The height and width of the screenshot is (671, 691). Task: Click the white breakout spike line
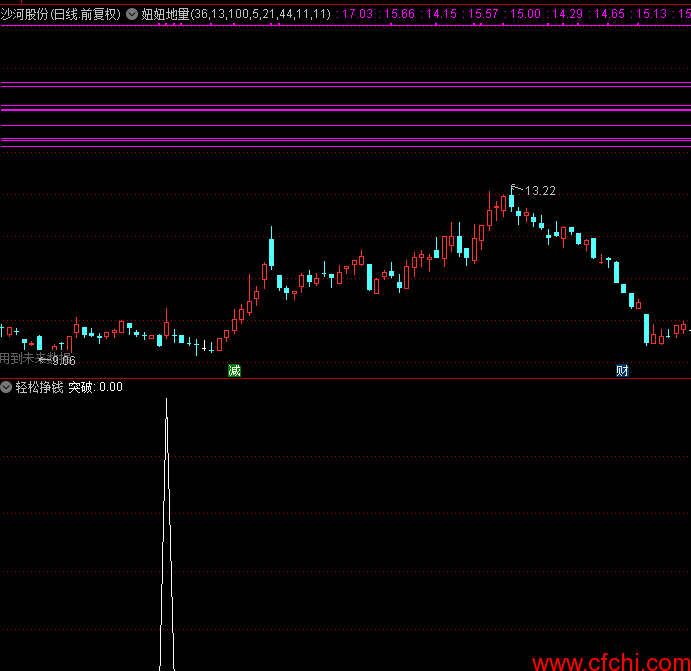[x=167, y=534]
